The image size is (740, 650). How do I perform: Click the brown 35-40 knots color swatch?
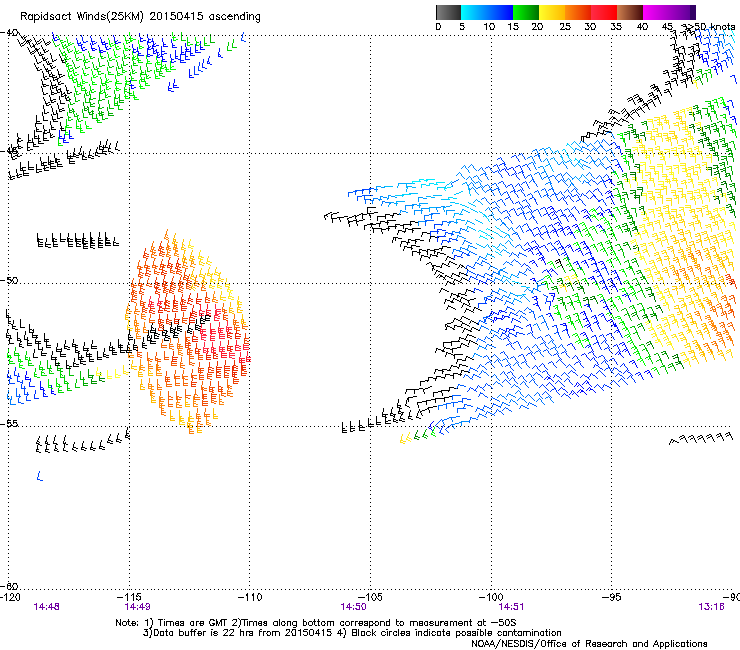(630, 12)
